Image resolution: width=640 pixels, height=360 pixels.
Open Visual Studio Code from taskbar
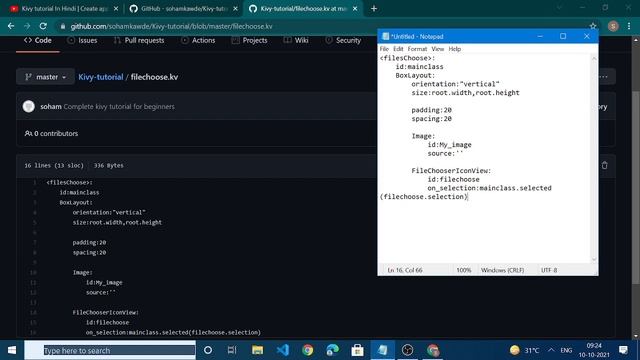(282, 350)
